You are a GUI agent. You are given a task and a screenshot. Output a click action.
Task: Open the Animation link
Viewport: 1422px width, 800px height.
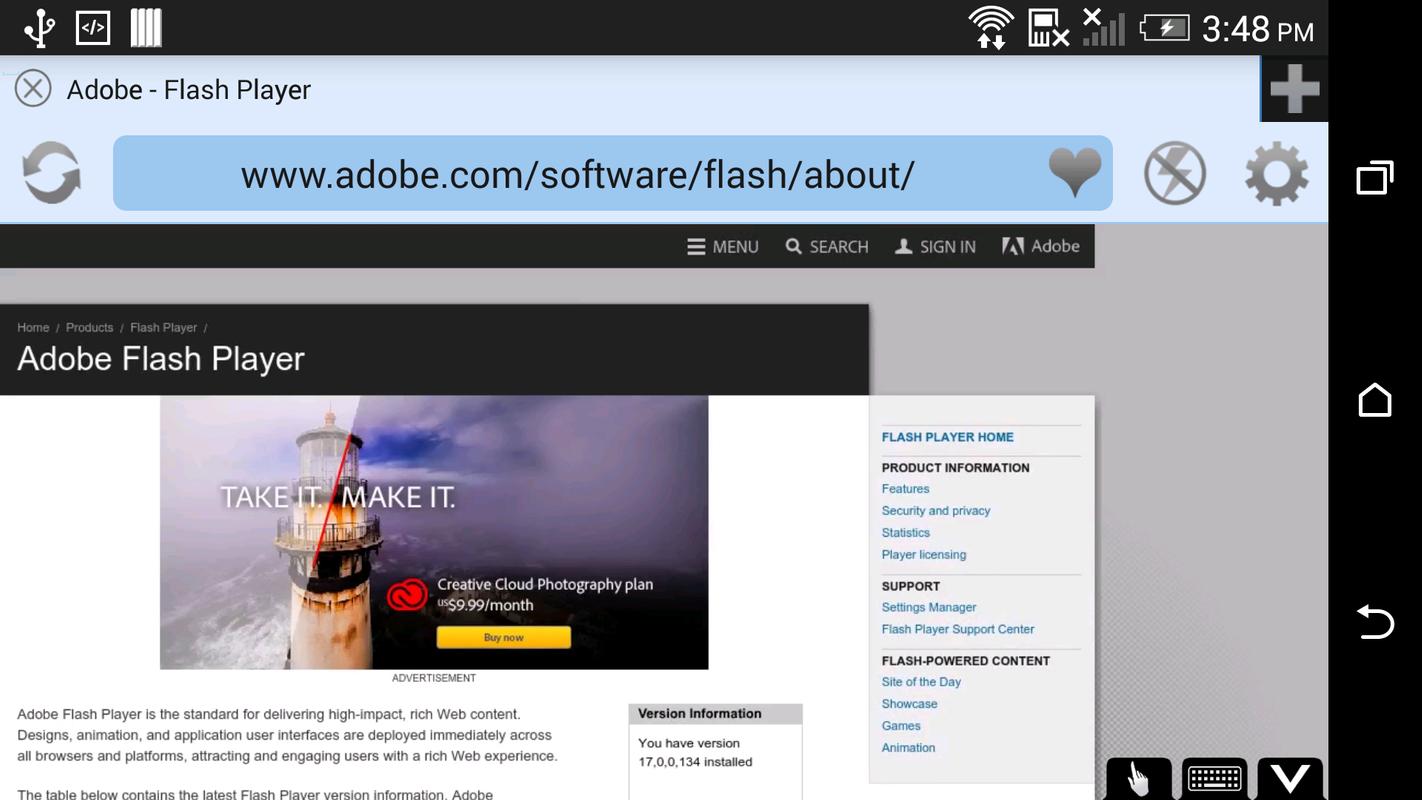tap(908, 748)
